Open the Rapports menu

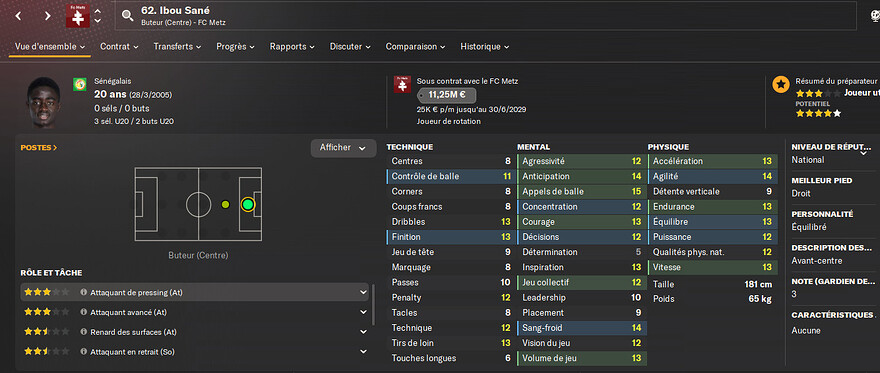(292, 47)
